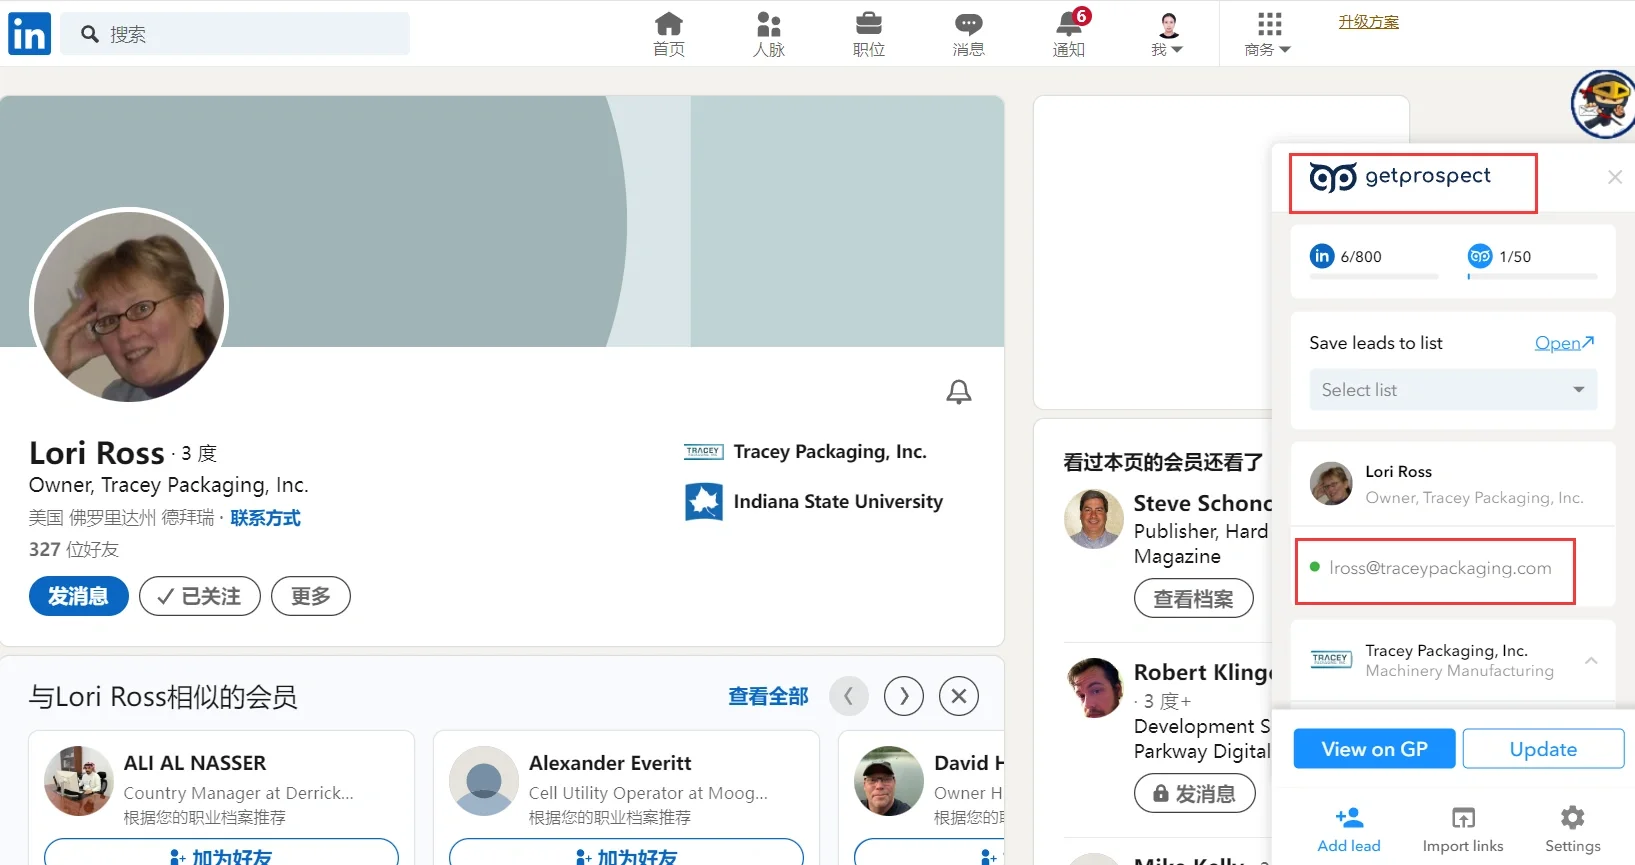Click the green verified email dot

(1314, 567)
